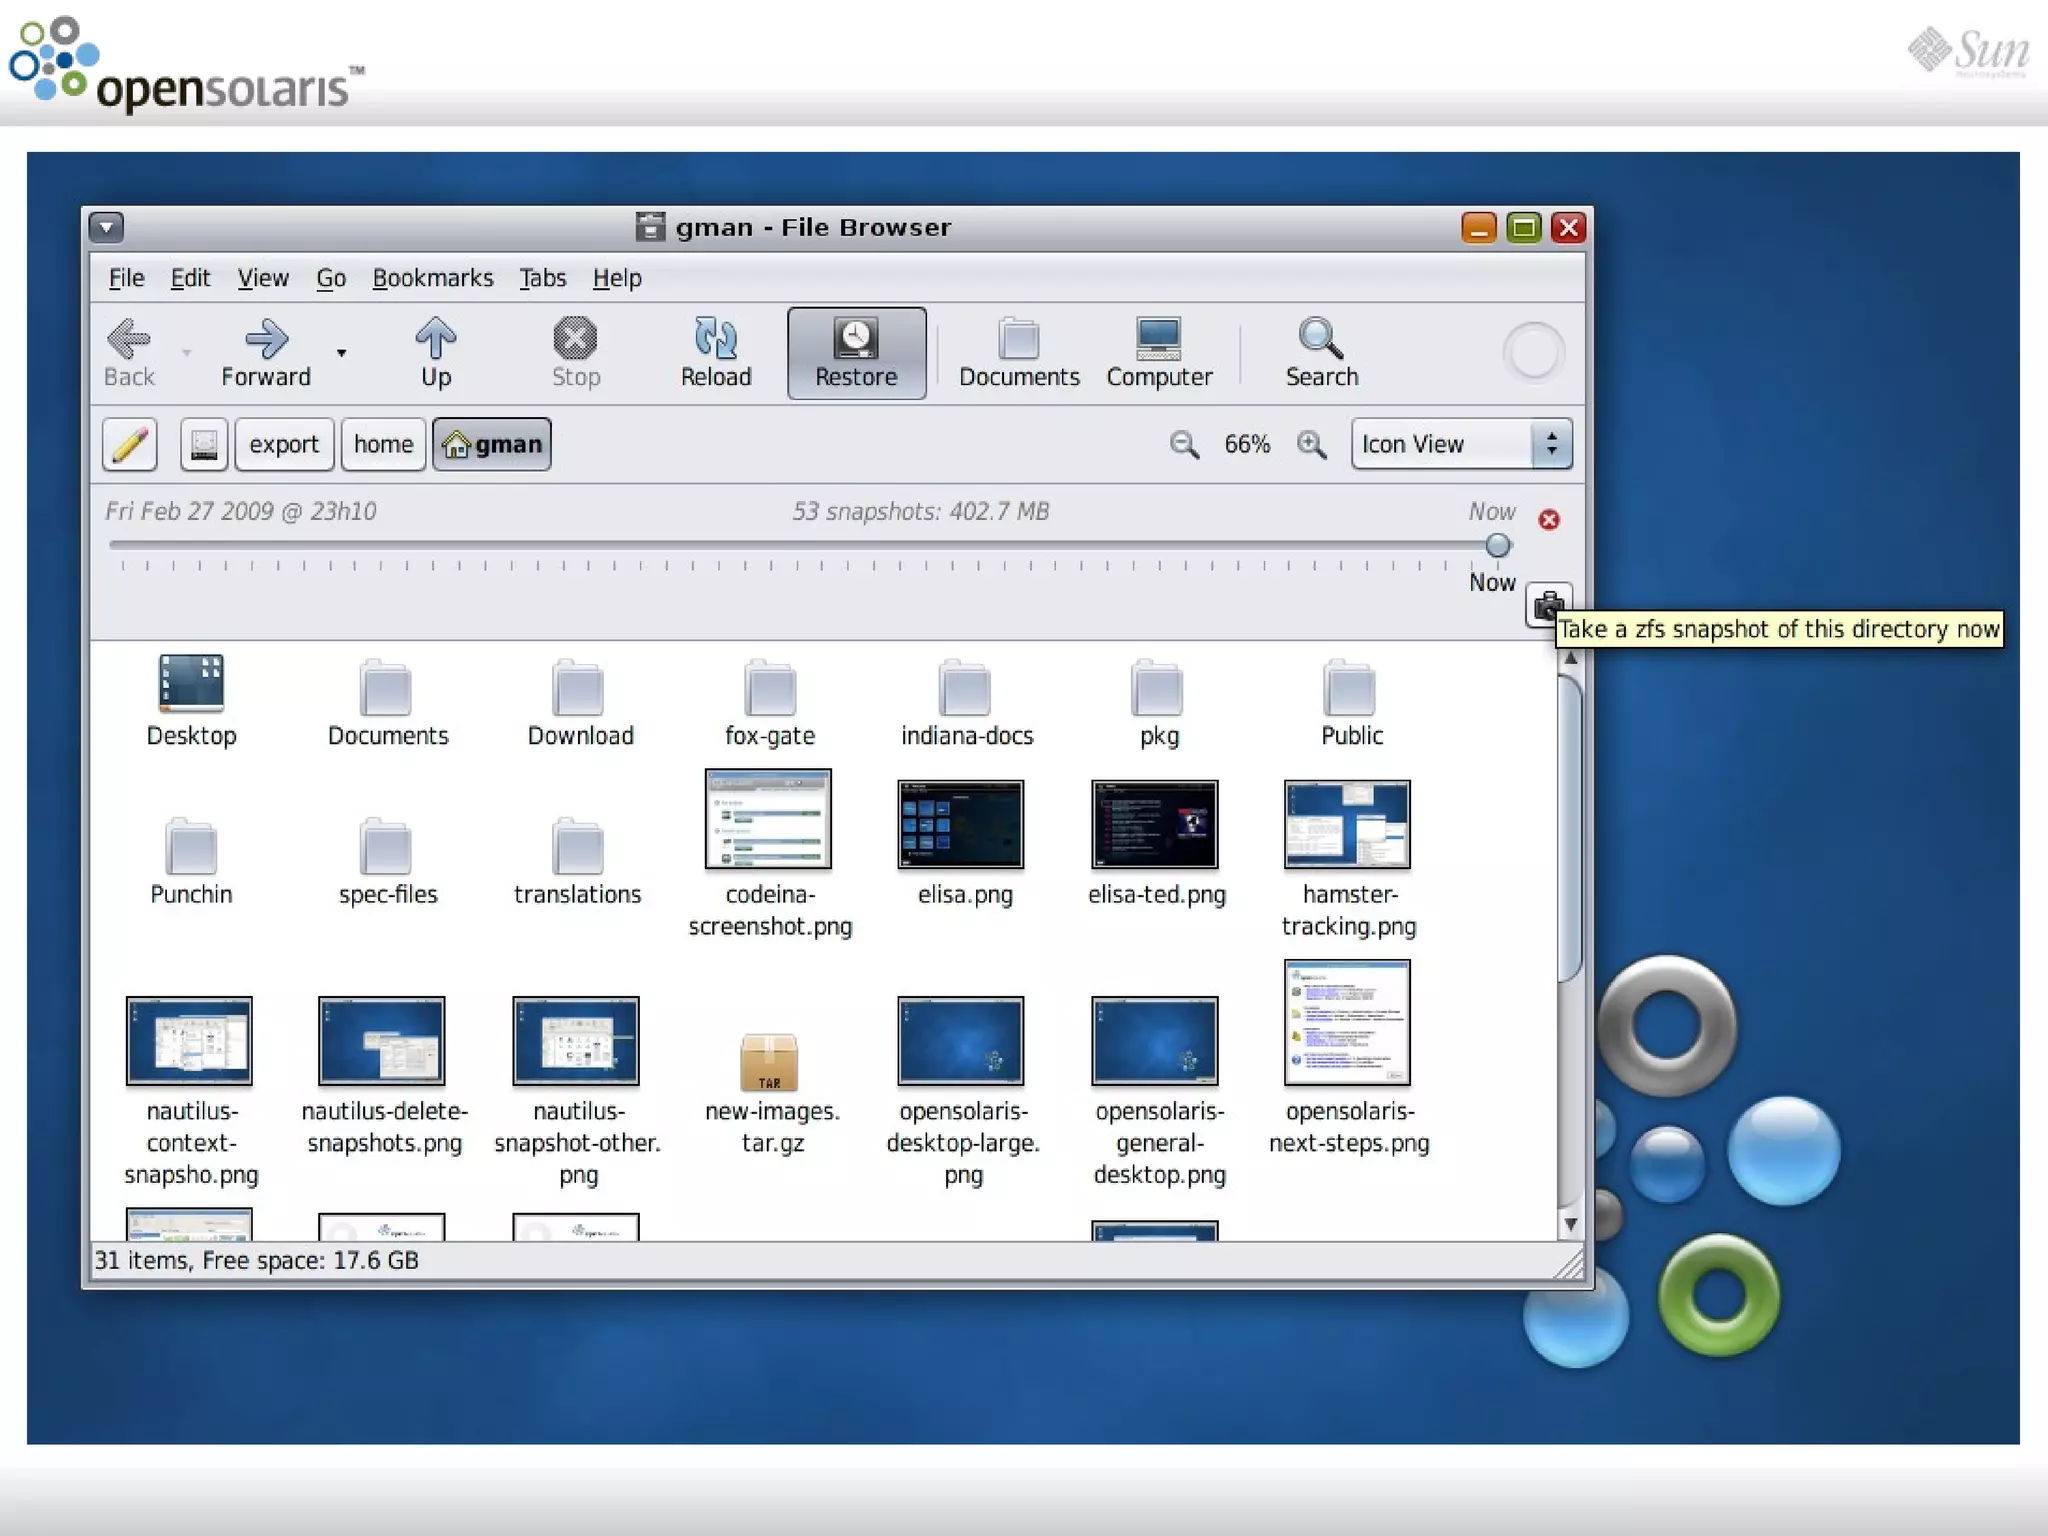This screenshot has height=1536, width=2048.
Task: Click the snapshot timeline slider handle
Action: 1497,545
